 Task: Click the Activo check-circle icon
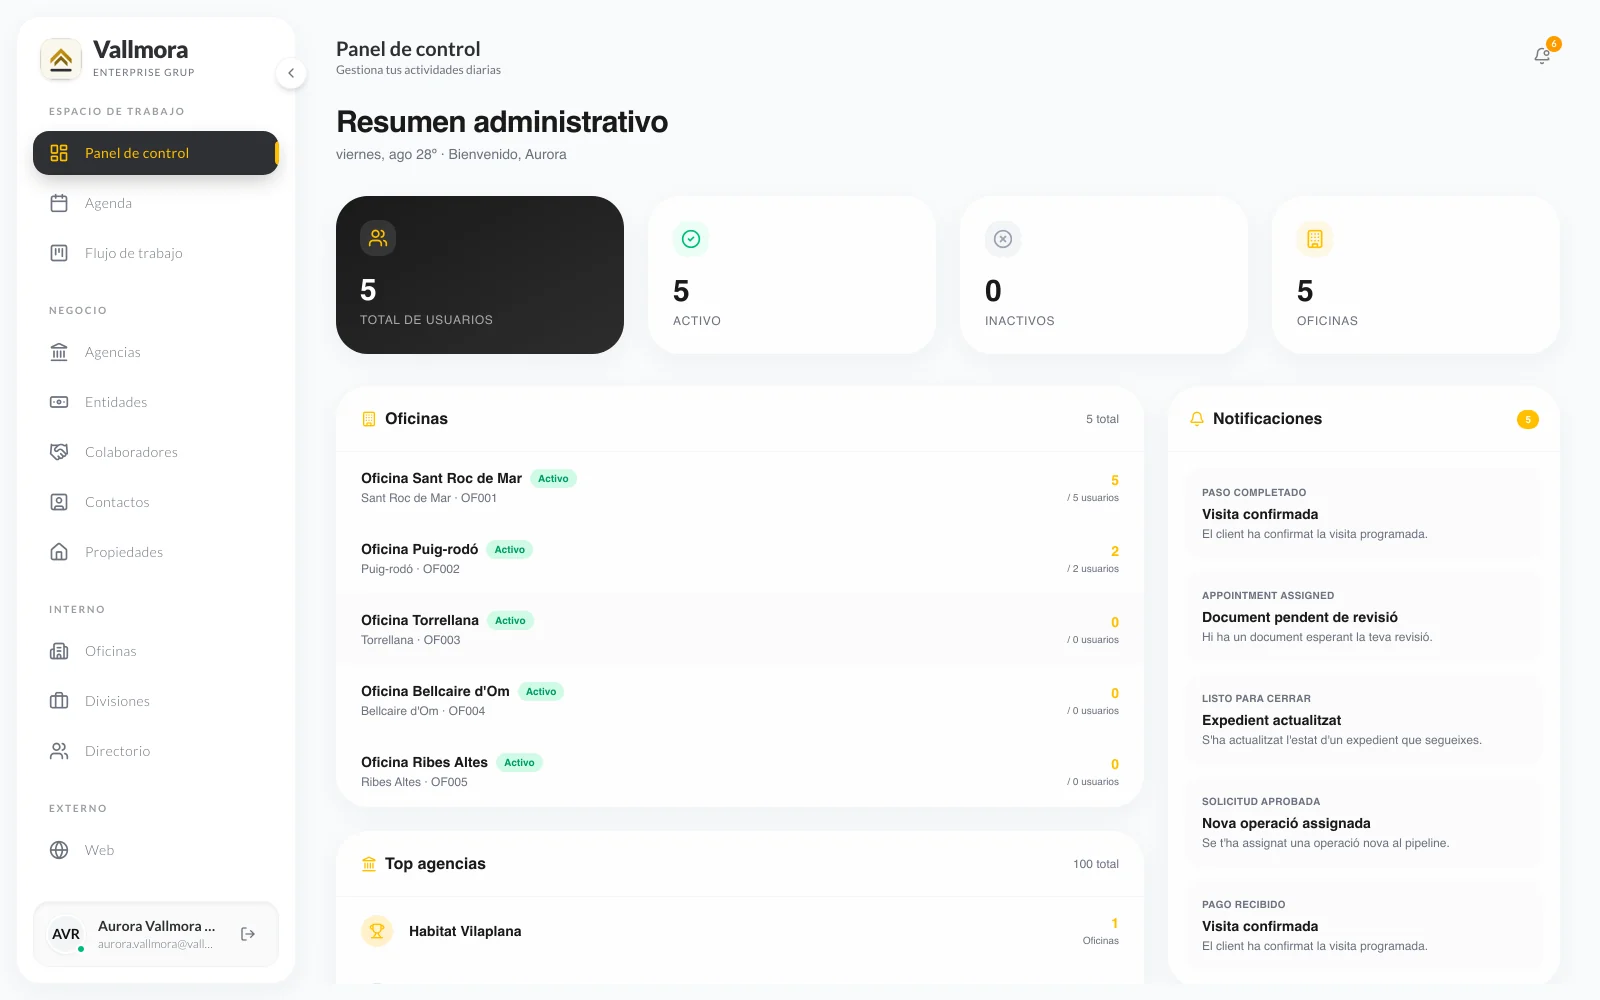[691, 239]
